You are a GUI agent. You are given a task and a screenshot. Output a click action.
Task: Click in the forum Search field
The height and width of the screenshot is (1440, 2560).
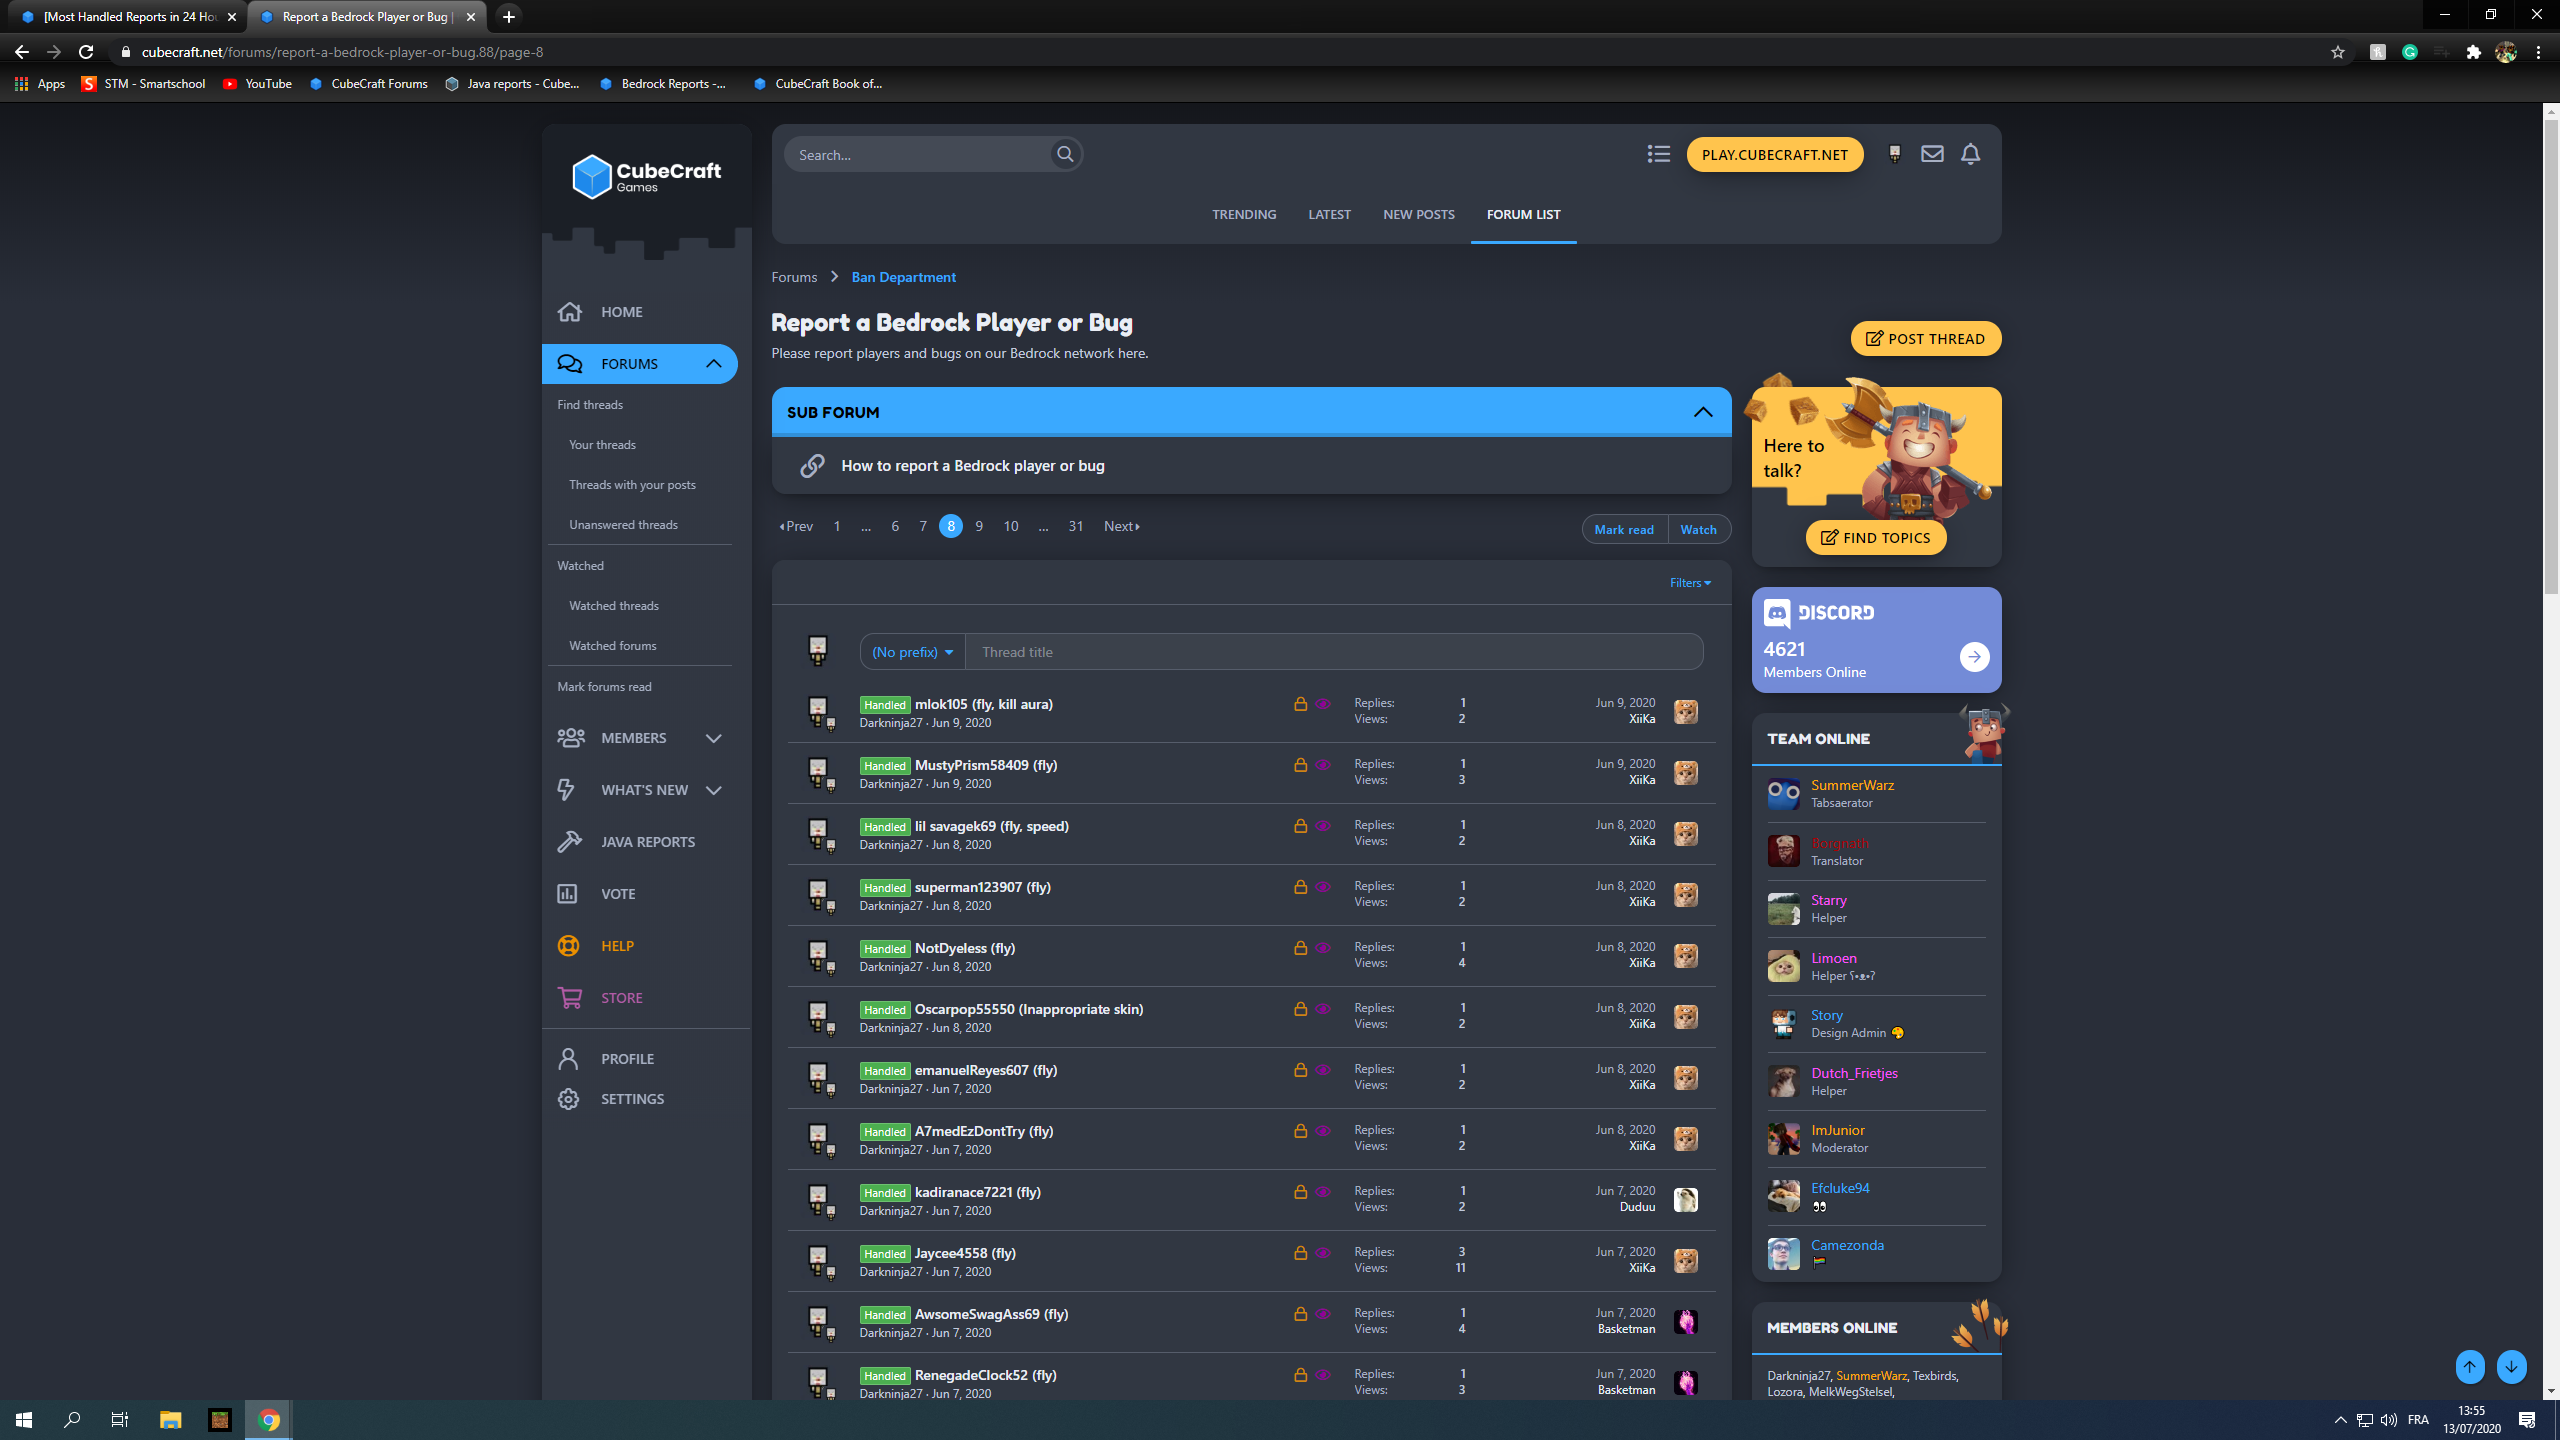(920, 154)
